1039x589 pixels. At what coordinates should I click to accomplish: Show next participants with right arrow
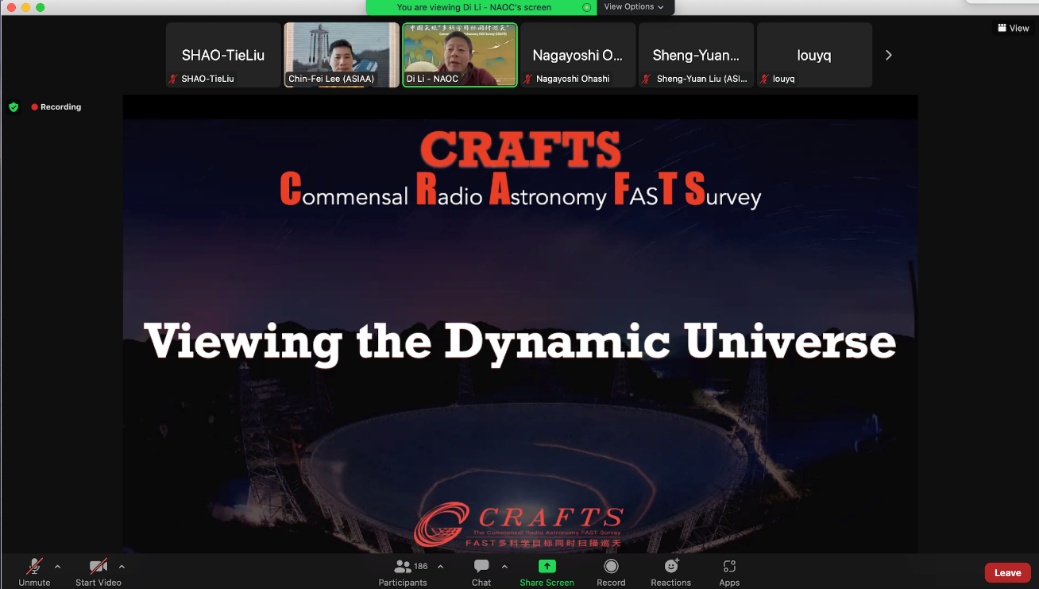pyautogui.click(x=889, y=55)
